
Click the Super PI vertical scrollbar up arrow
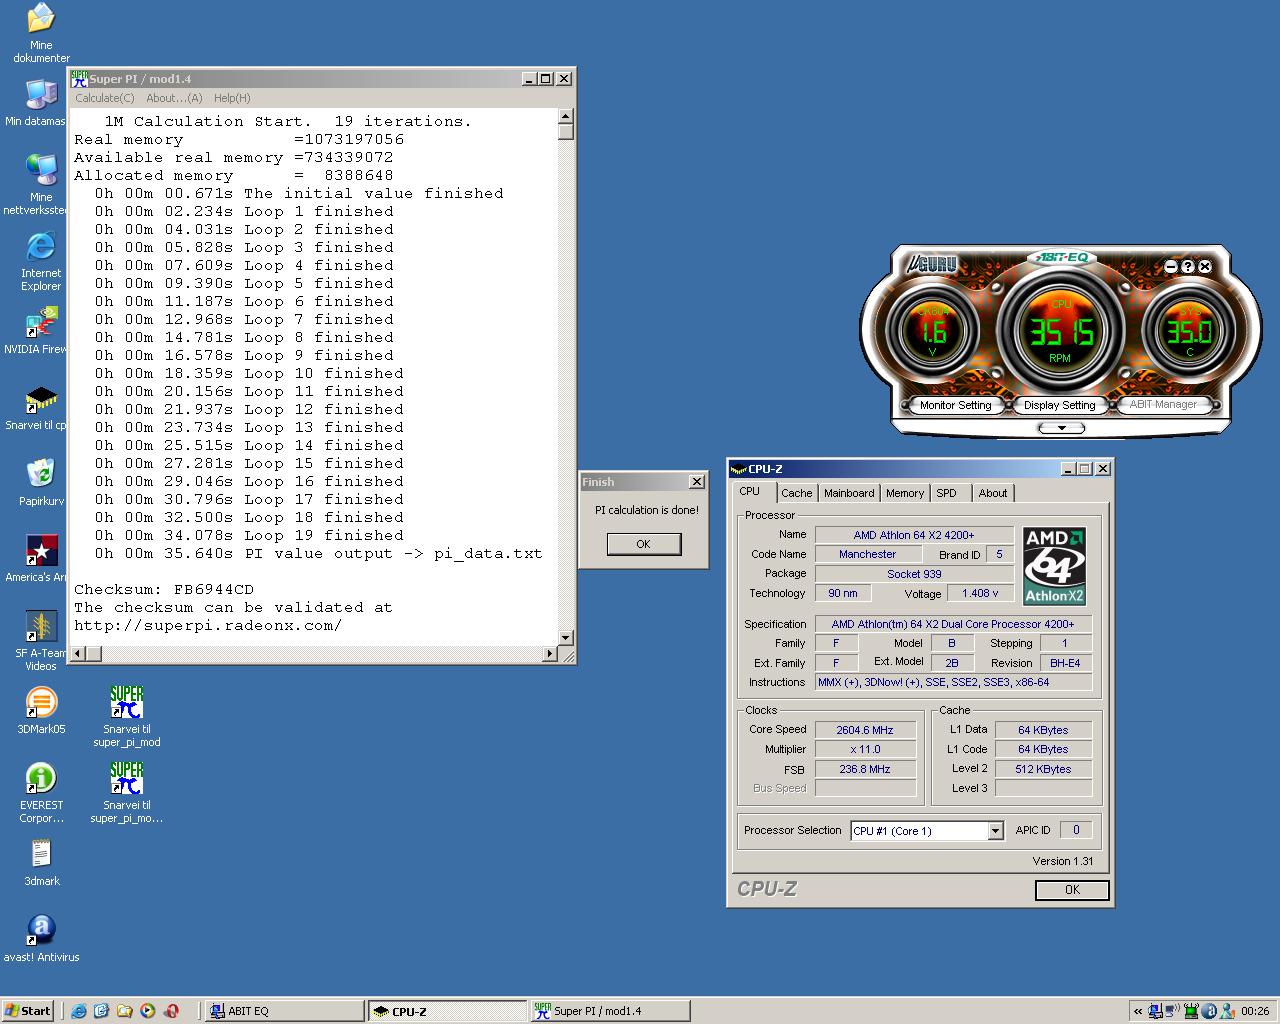[x=566, y=115]
